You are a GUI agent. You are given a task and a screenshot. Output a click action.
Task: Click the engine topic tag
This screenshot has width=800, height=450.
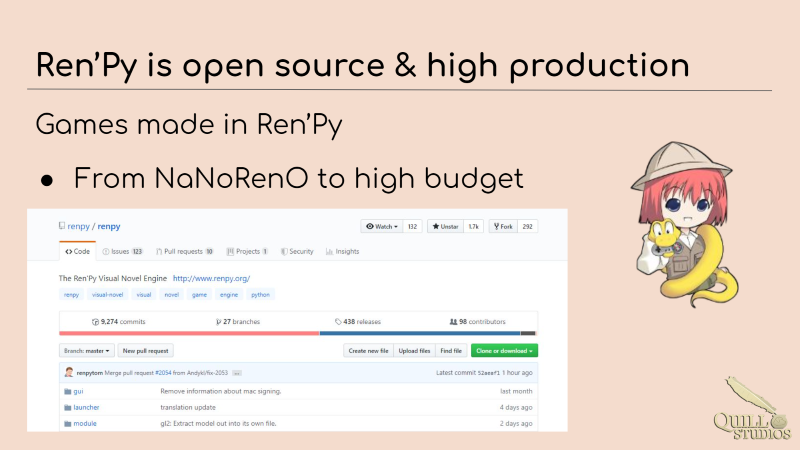[x=229, y=295]
